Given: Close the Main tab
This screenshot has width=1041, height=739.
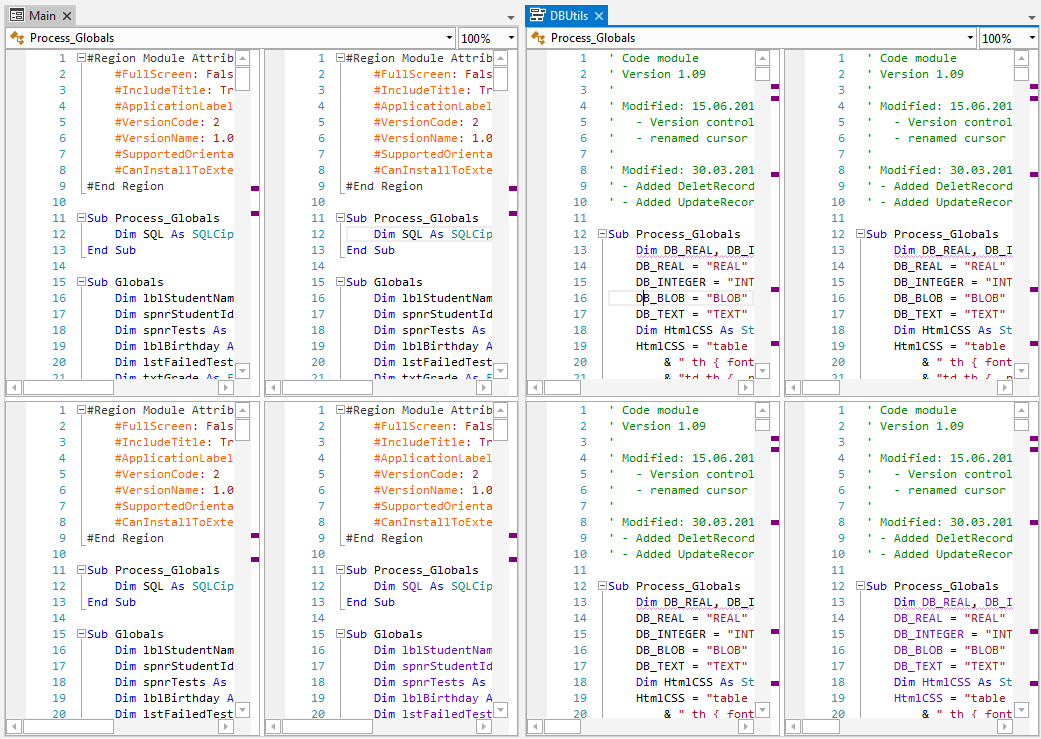Looking at the screenshot, I should pyautogui.click(x=66, y=15).
